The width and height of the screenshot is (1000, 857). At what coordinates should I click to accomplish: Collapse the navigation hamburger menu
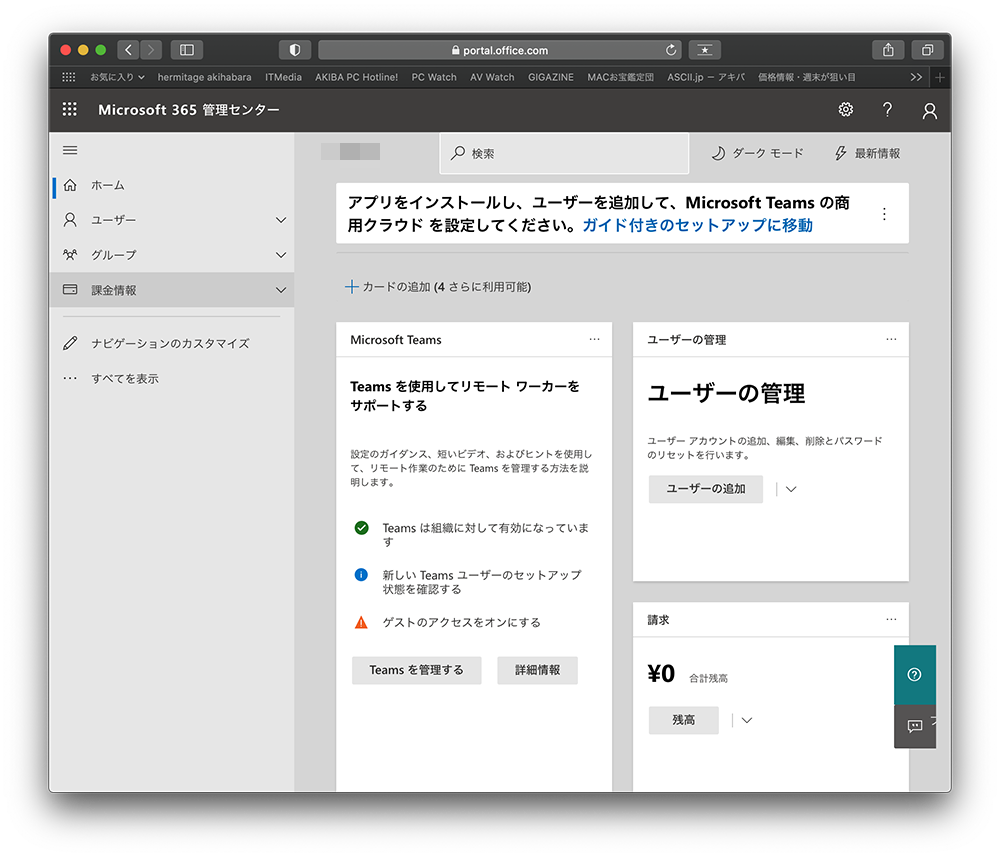(x=70, y=150)
